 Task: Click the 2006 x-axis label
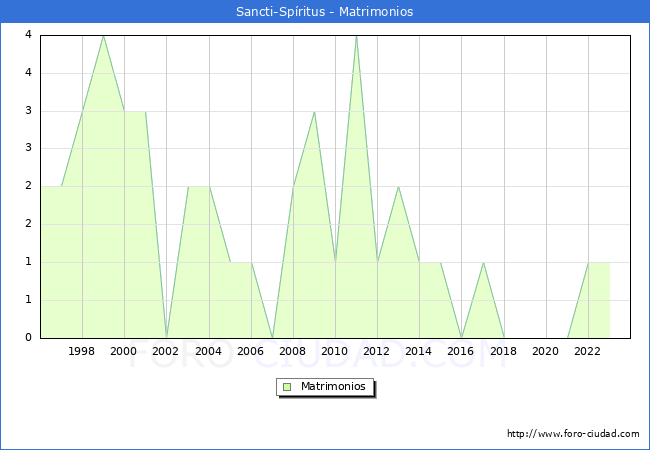(x=250, y=351)
